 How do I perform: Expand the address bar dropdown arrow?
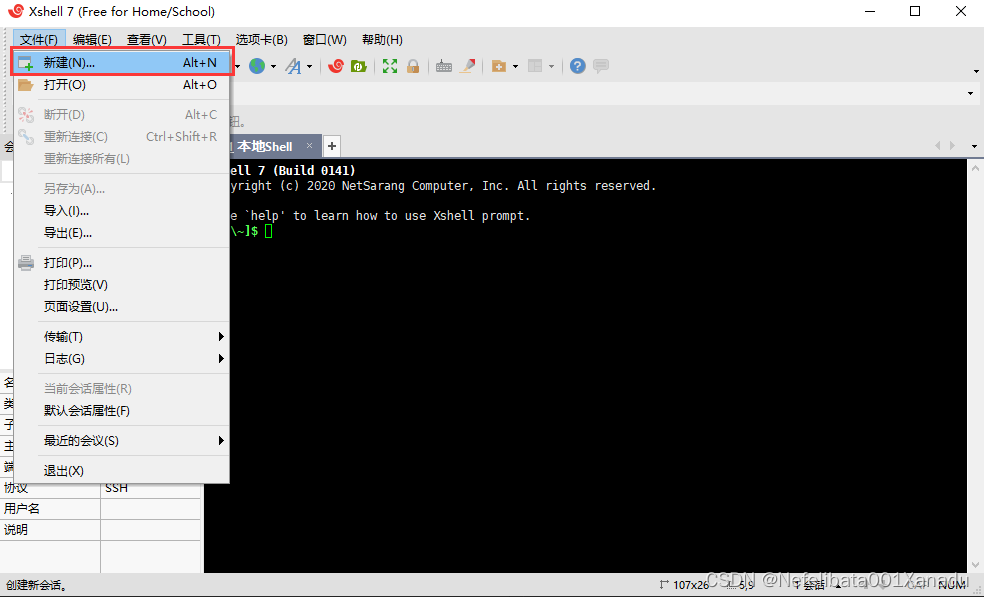pyautogui.click(x=970, y=94)
